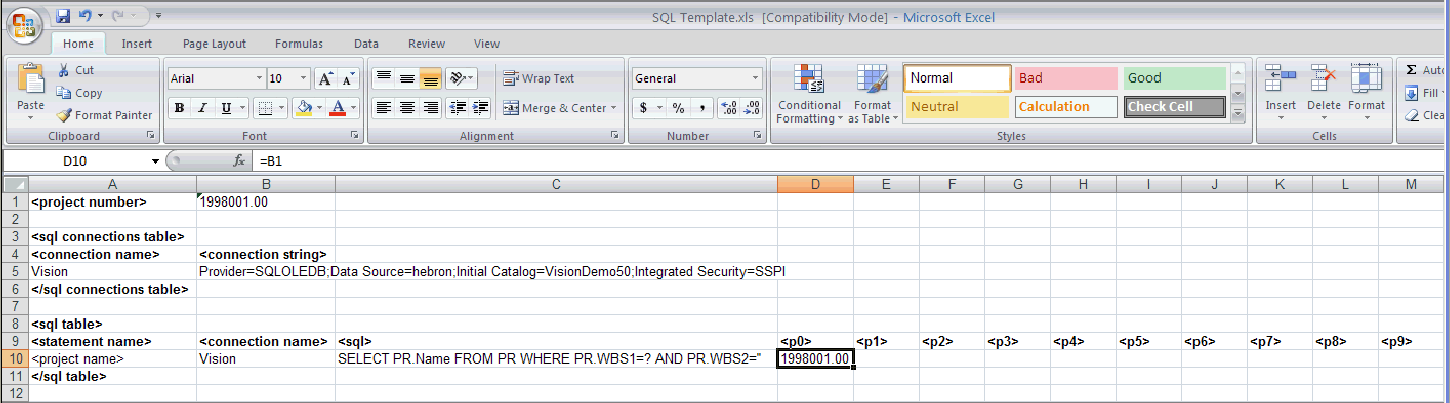The width and height of the screenshot is (1450, 403).
Task: Decrease decimal places
Action: point(751,108)
